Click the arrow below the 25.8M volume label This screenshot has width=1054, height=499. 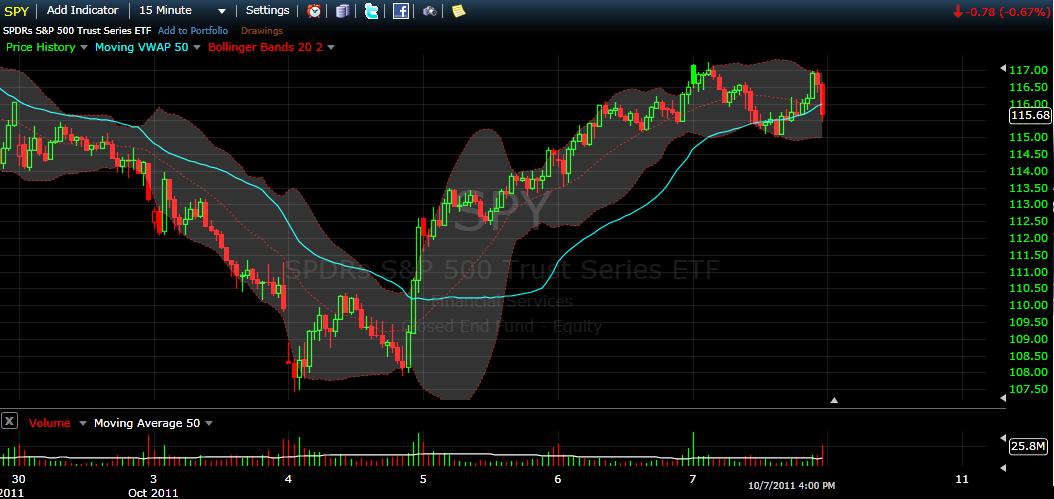[x=1003, y=467]
